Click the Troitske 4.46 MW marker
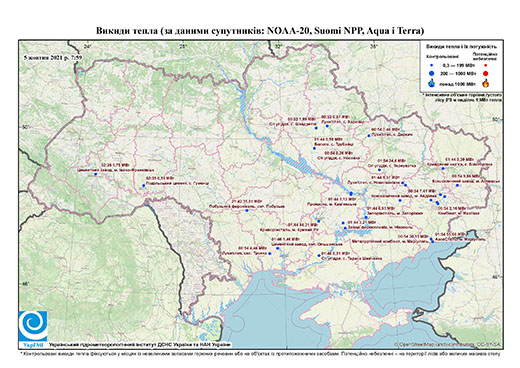Screen dimensions: 520x368 pyautogui.click(x=270, y=254)
